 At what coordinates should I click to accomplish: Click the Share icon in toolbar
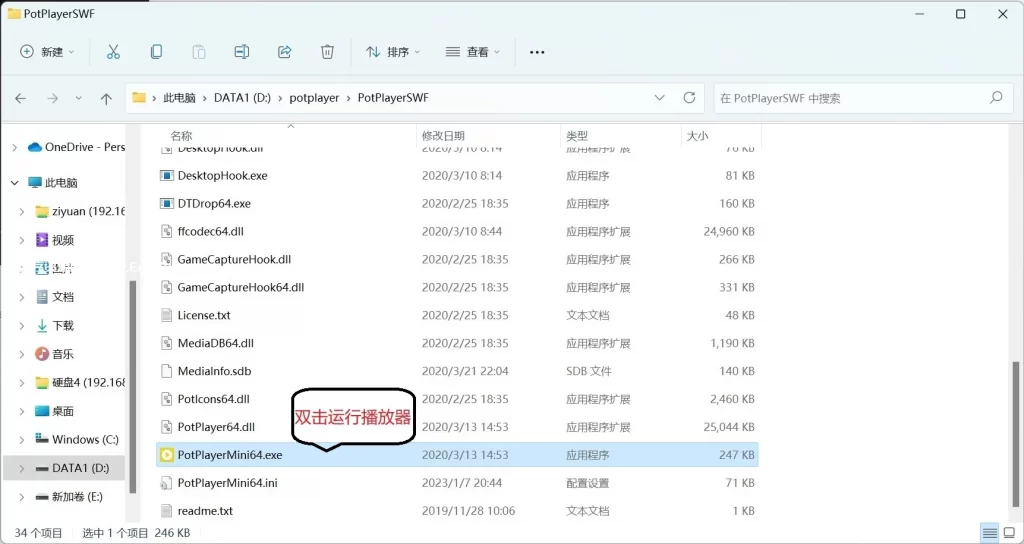(284, 52)
